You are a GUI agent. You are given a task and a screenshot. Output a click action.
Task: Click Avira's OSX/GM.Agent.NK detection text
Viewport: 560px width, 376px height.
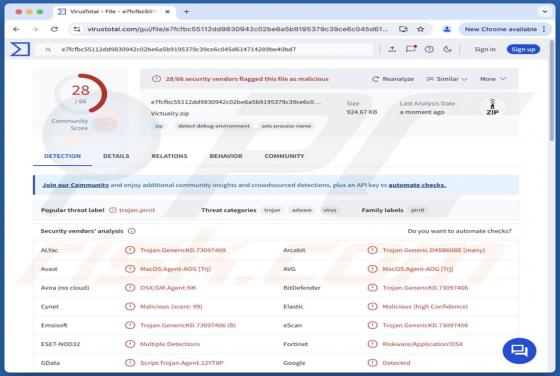(x=168, y=288)
